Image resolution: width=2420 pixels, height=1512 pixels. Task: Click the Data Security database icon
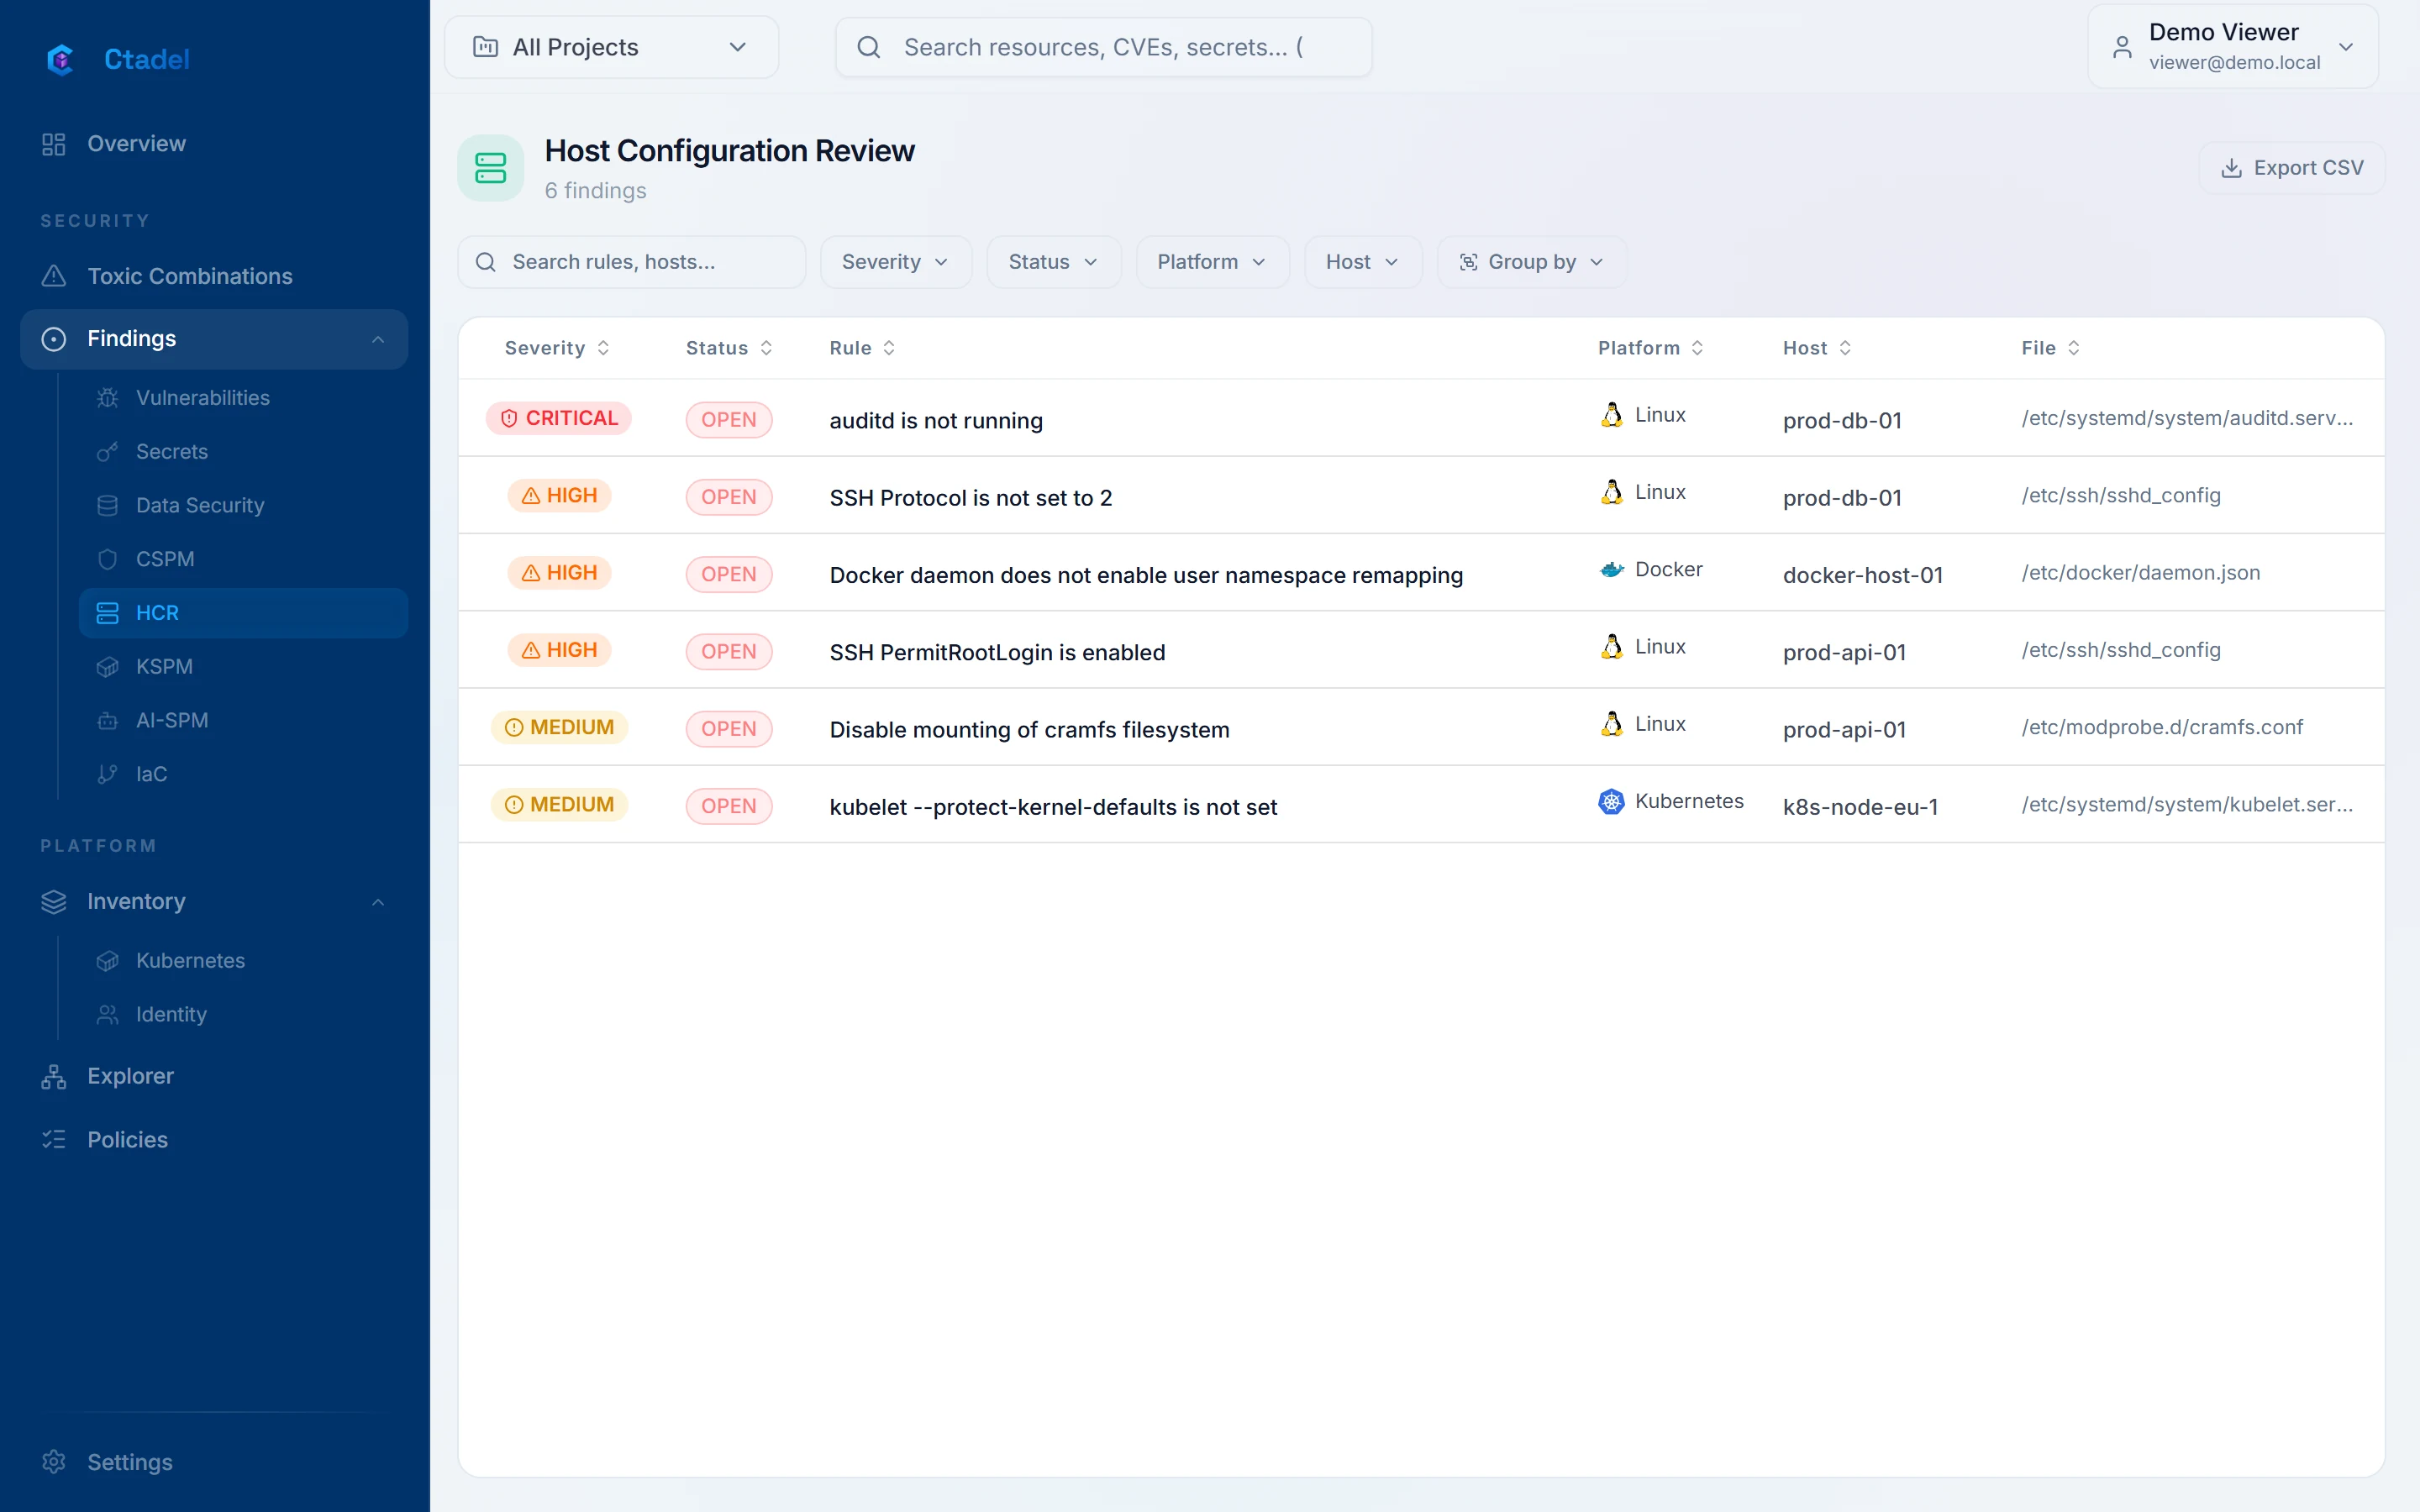click(x=107, y=506)
